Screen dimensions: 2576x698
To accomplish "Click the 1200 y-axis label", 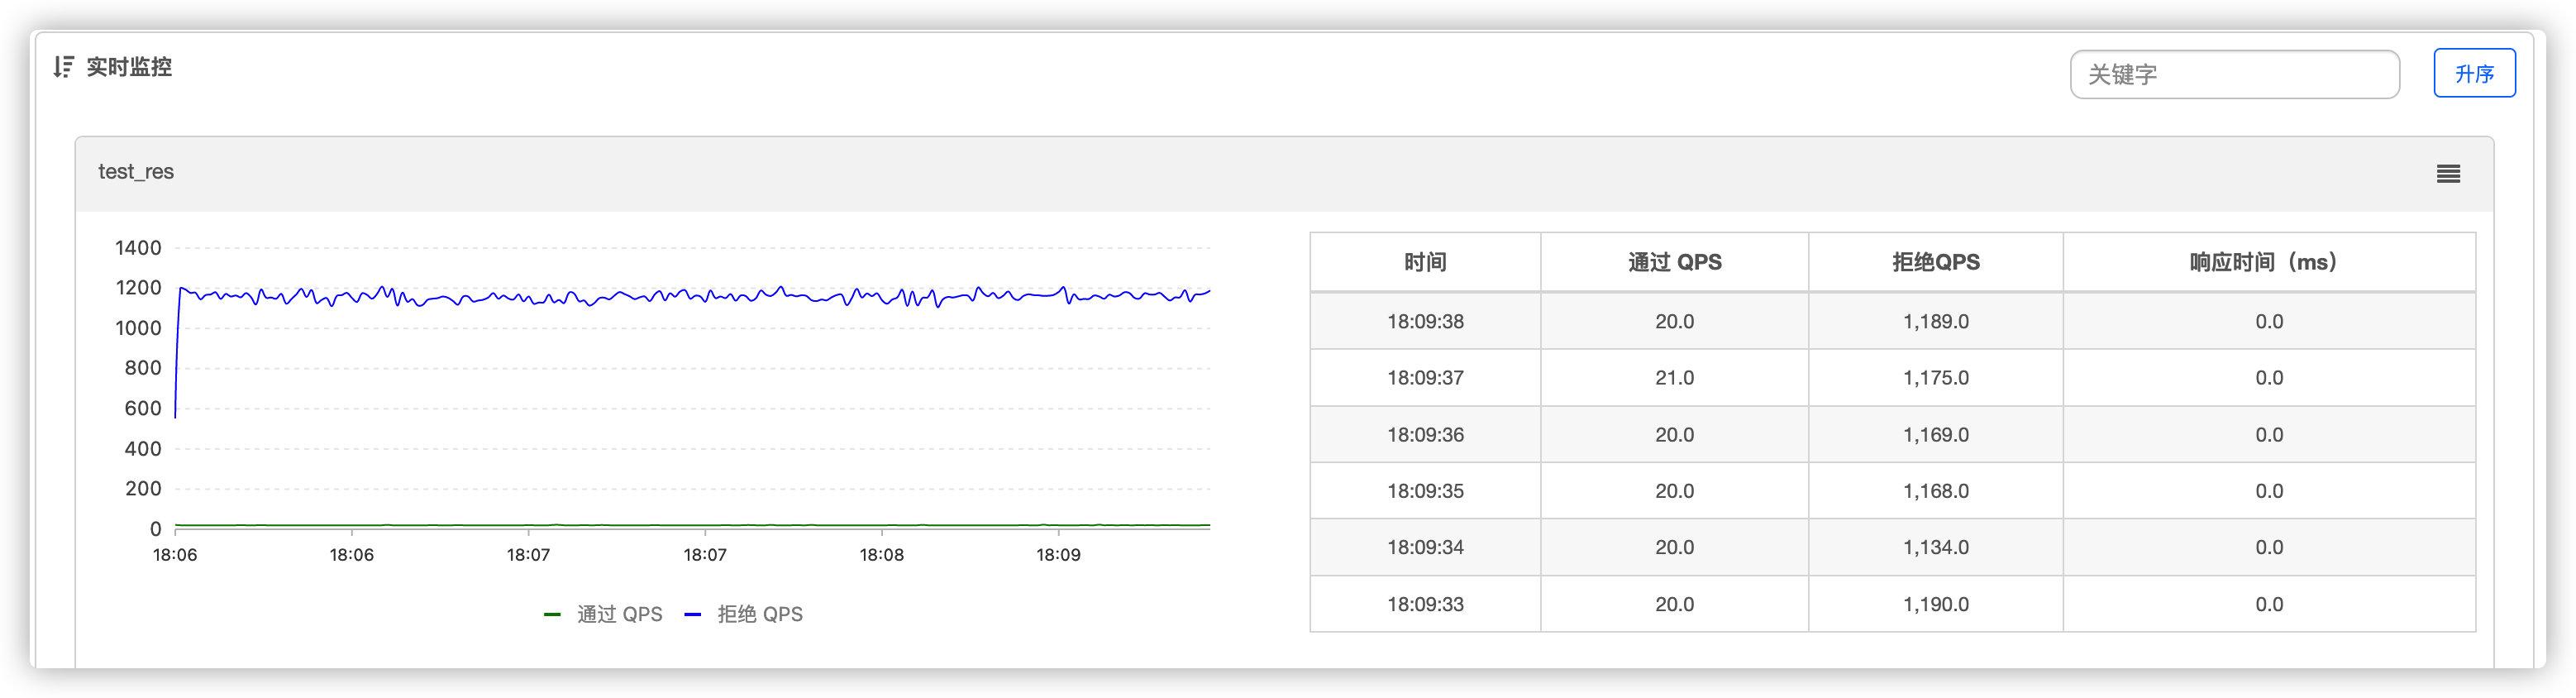I will pos(138,288).
